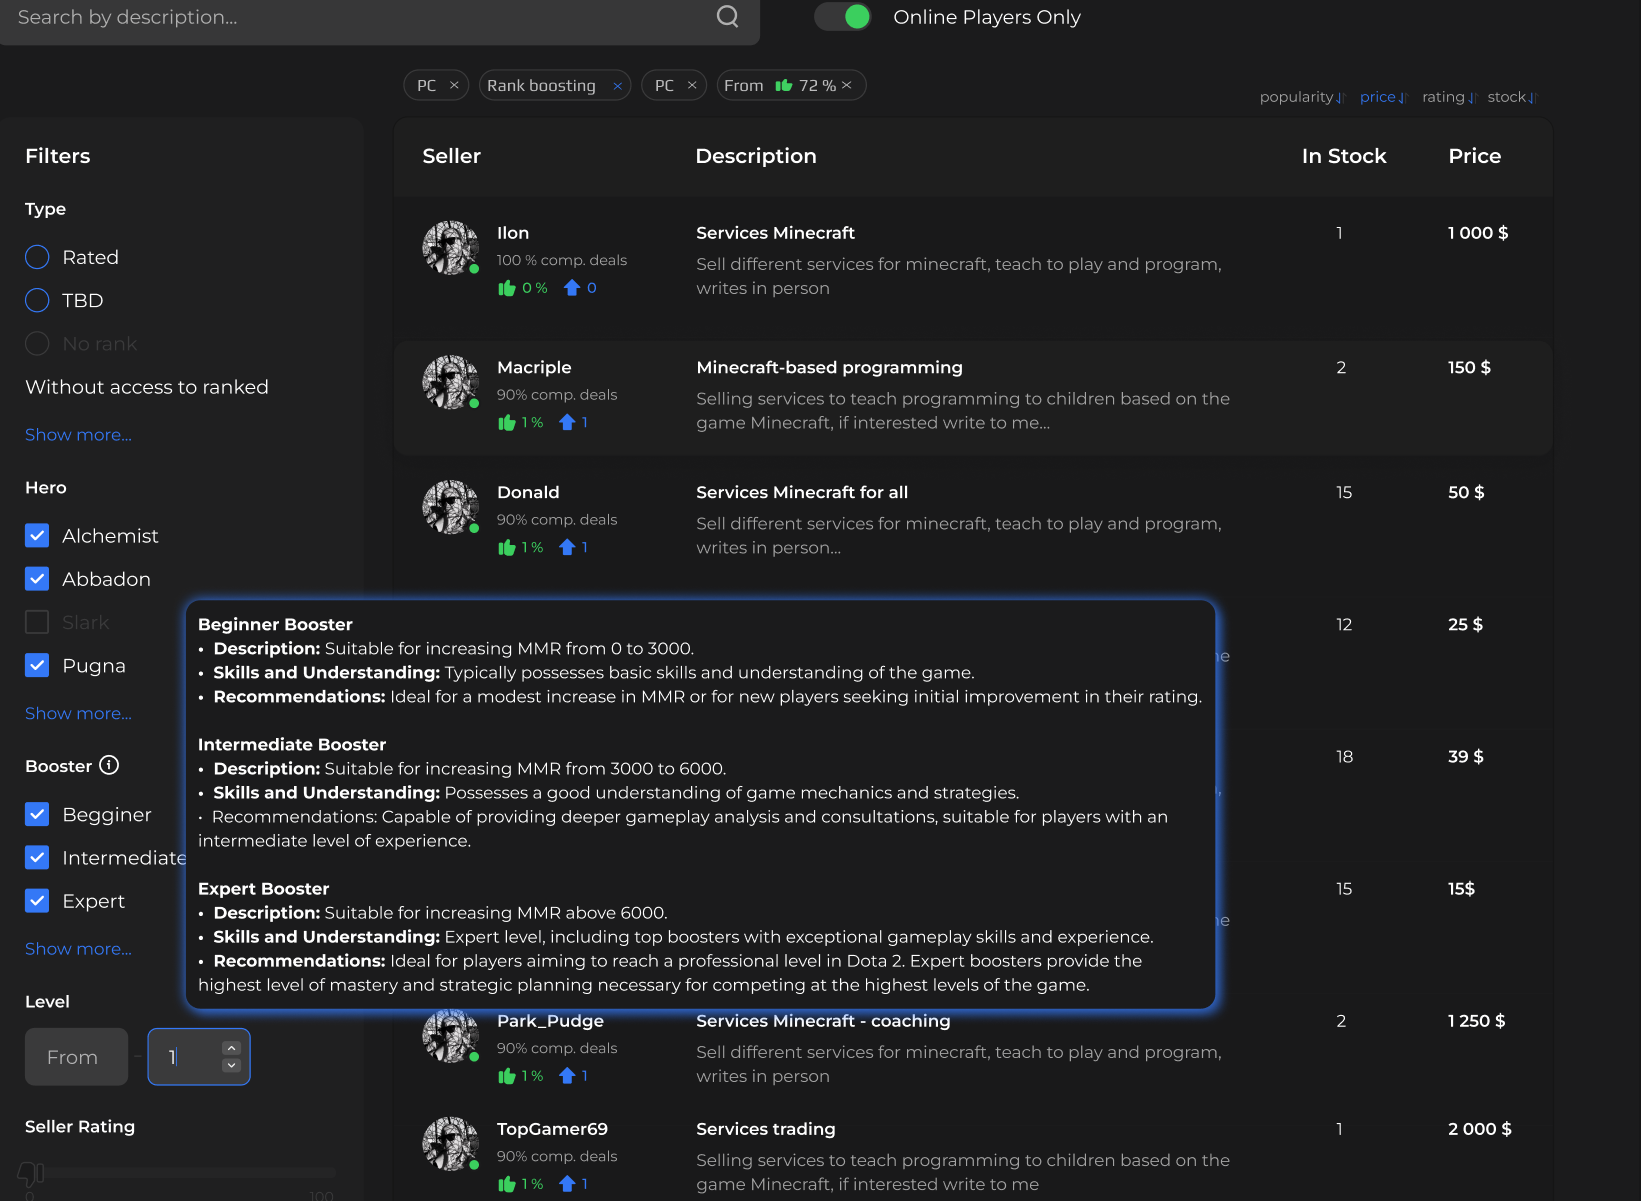Click the In Stock column header
1641x1201 pixels.
pos(1344,156)
